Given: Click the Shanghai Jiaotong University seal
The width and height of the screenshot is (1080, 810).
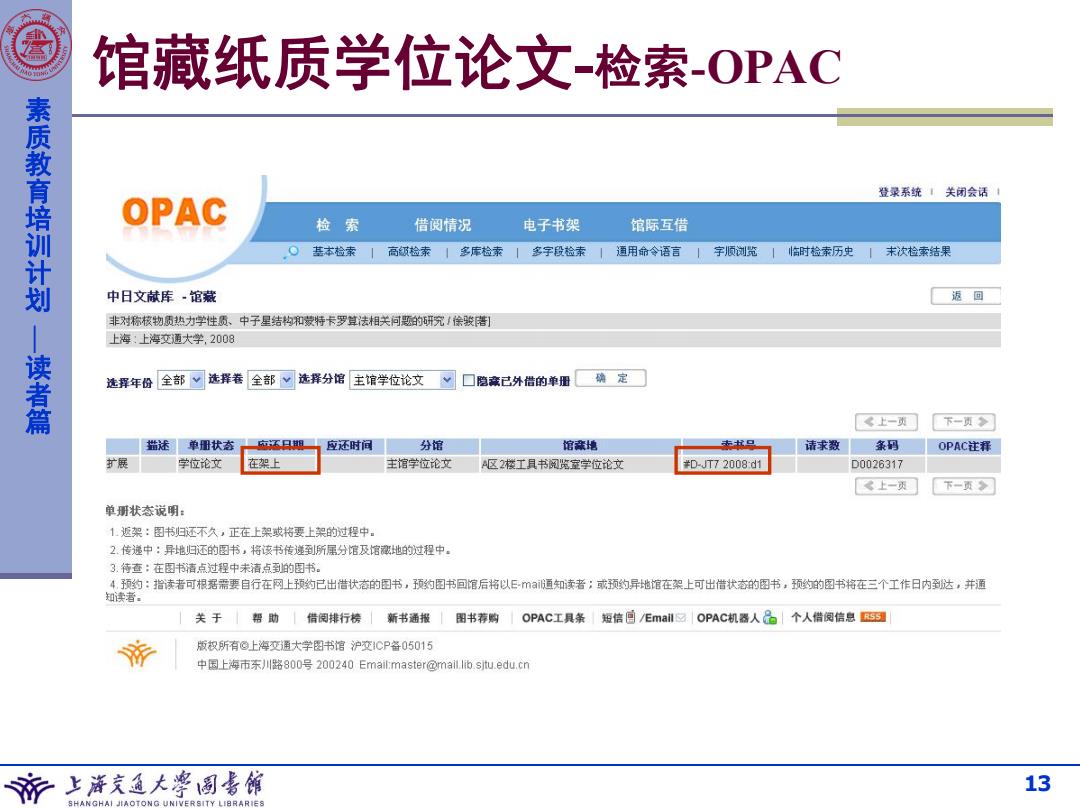Looking at the screenshot, I should click(x=36, y=45).
